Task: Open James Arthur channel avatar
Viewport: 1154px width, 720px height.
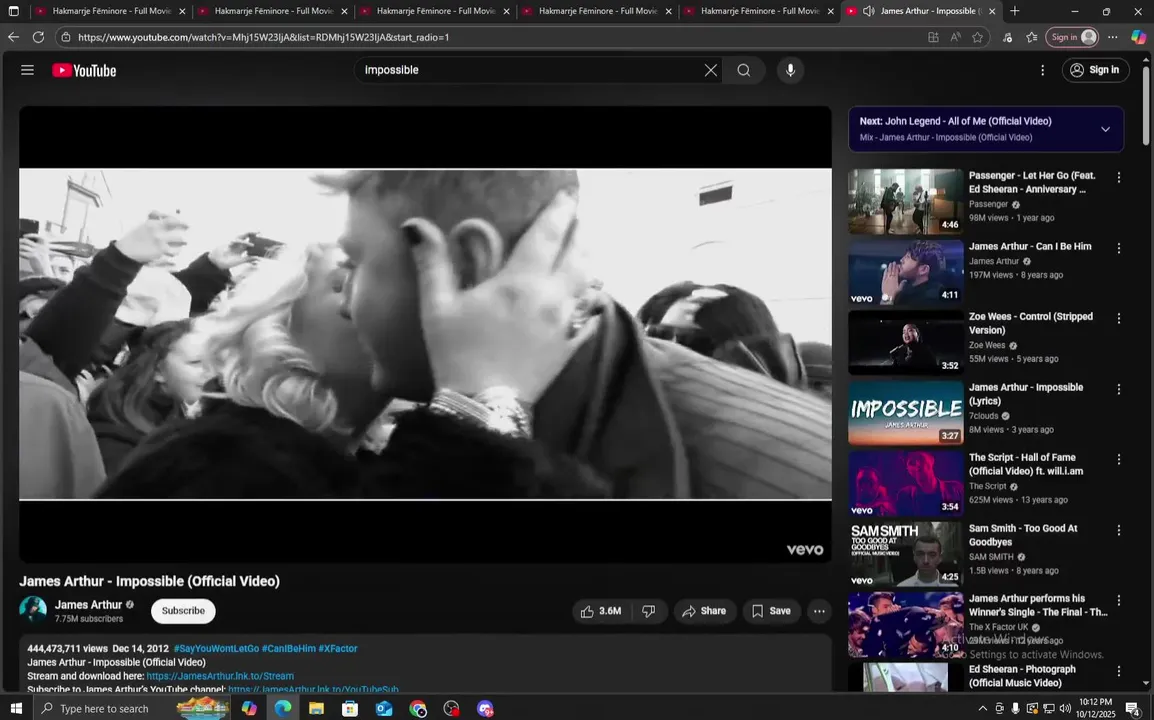Action: pos(32,610)
